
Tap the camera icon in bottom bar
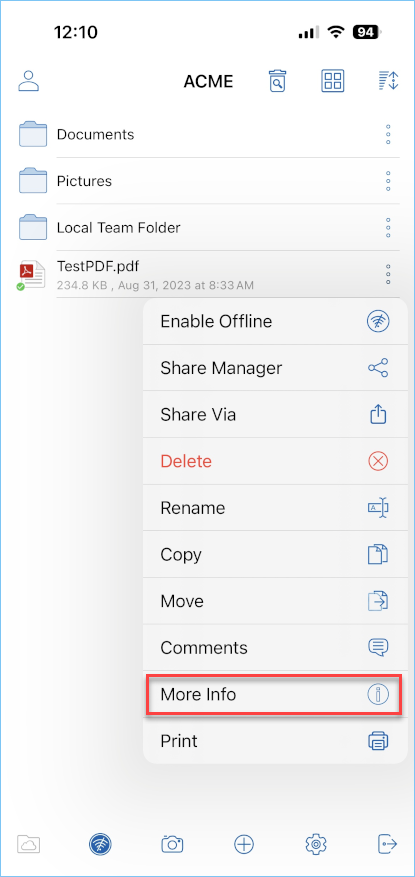[x=172, y=843]
